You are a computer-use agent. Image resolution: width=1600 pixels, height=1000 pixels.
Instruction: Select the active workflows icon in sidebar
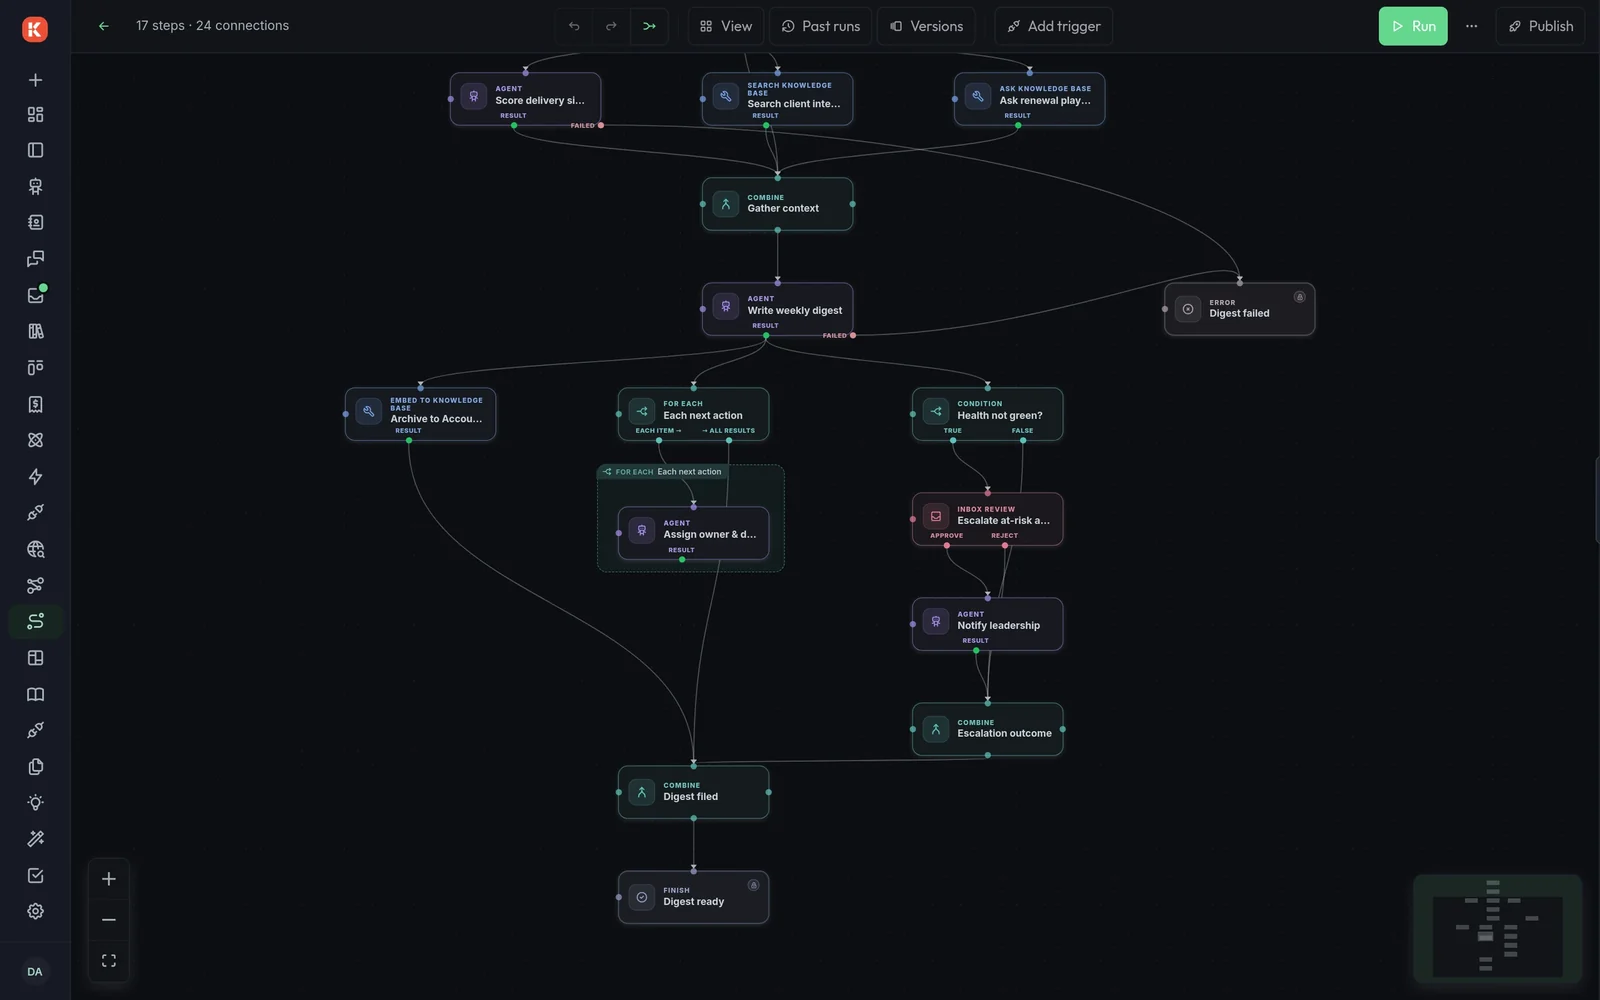tap(35, 621)
